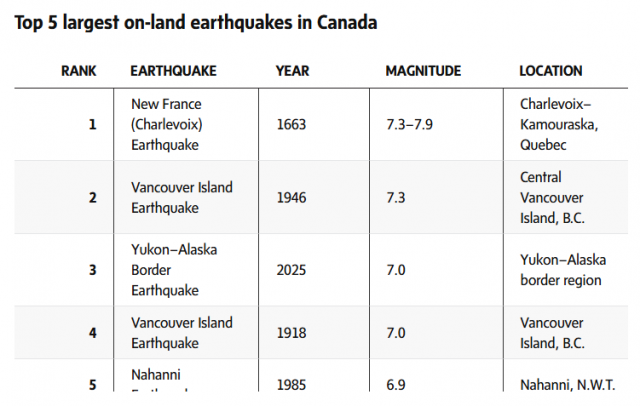
Task: Select the 1985 year cell
Action: (x=291, y=385)
